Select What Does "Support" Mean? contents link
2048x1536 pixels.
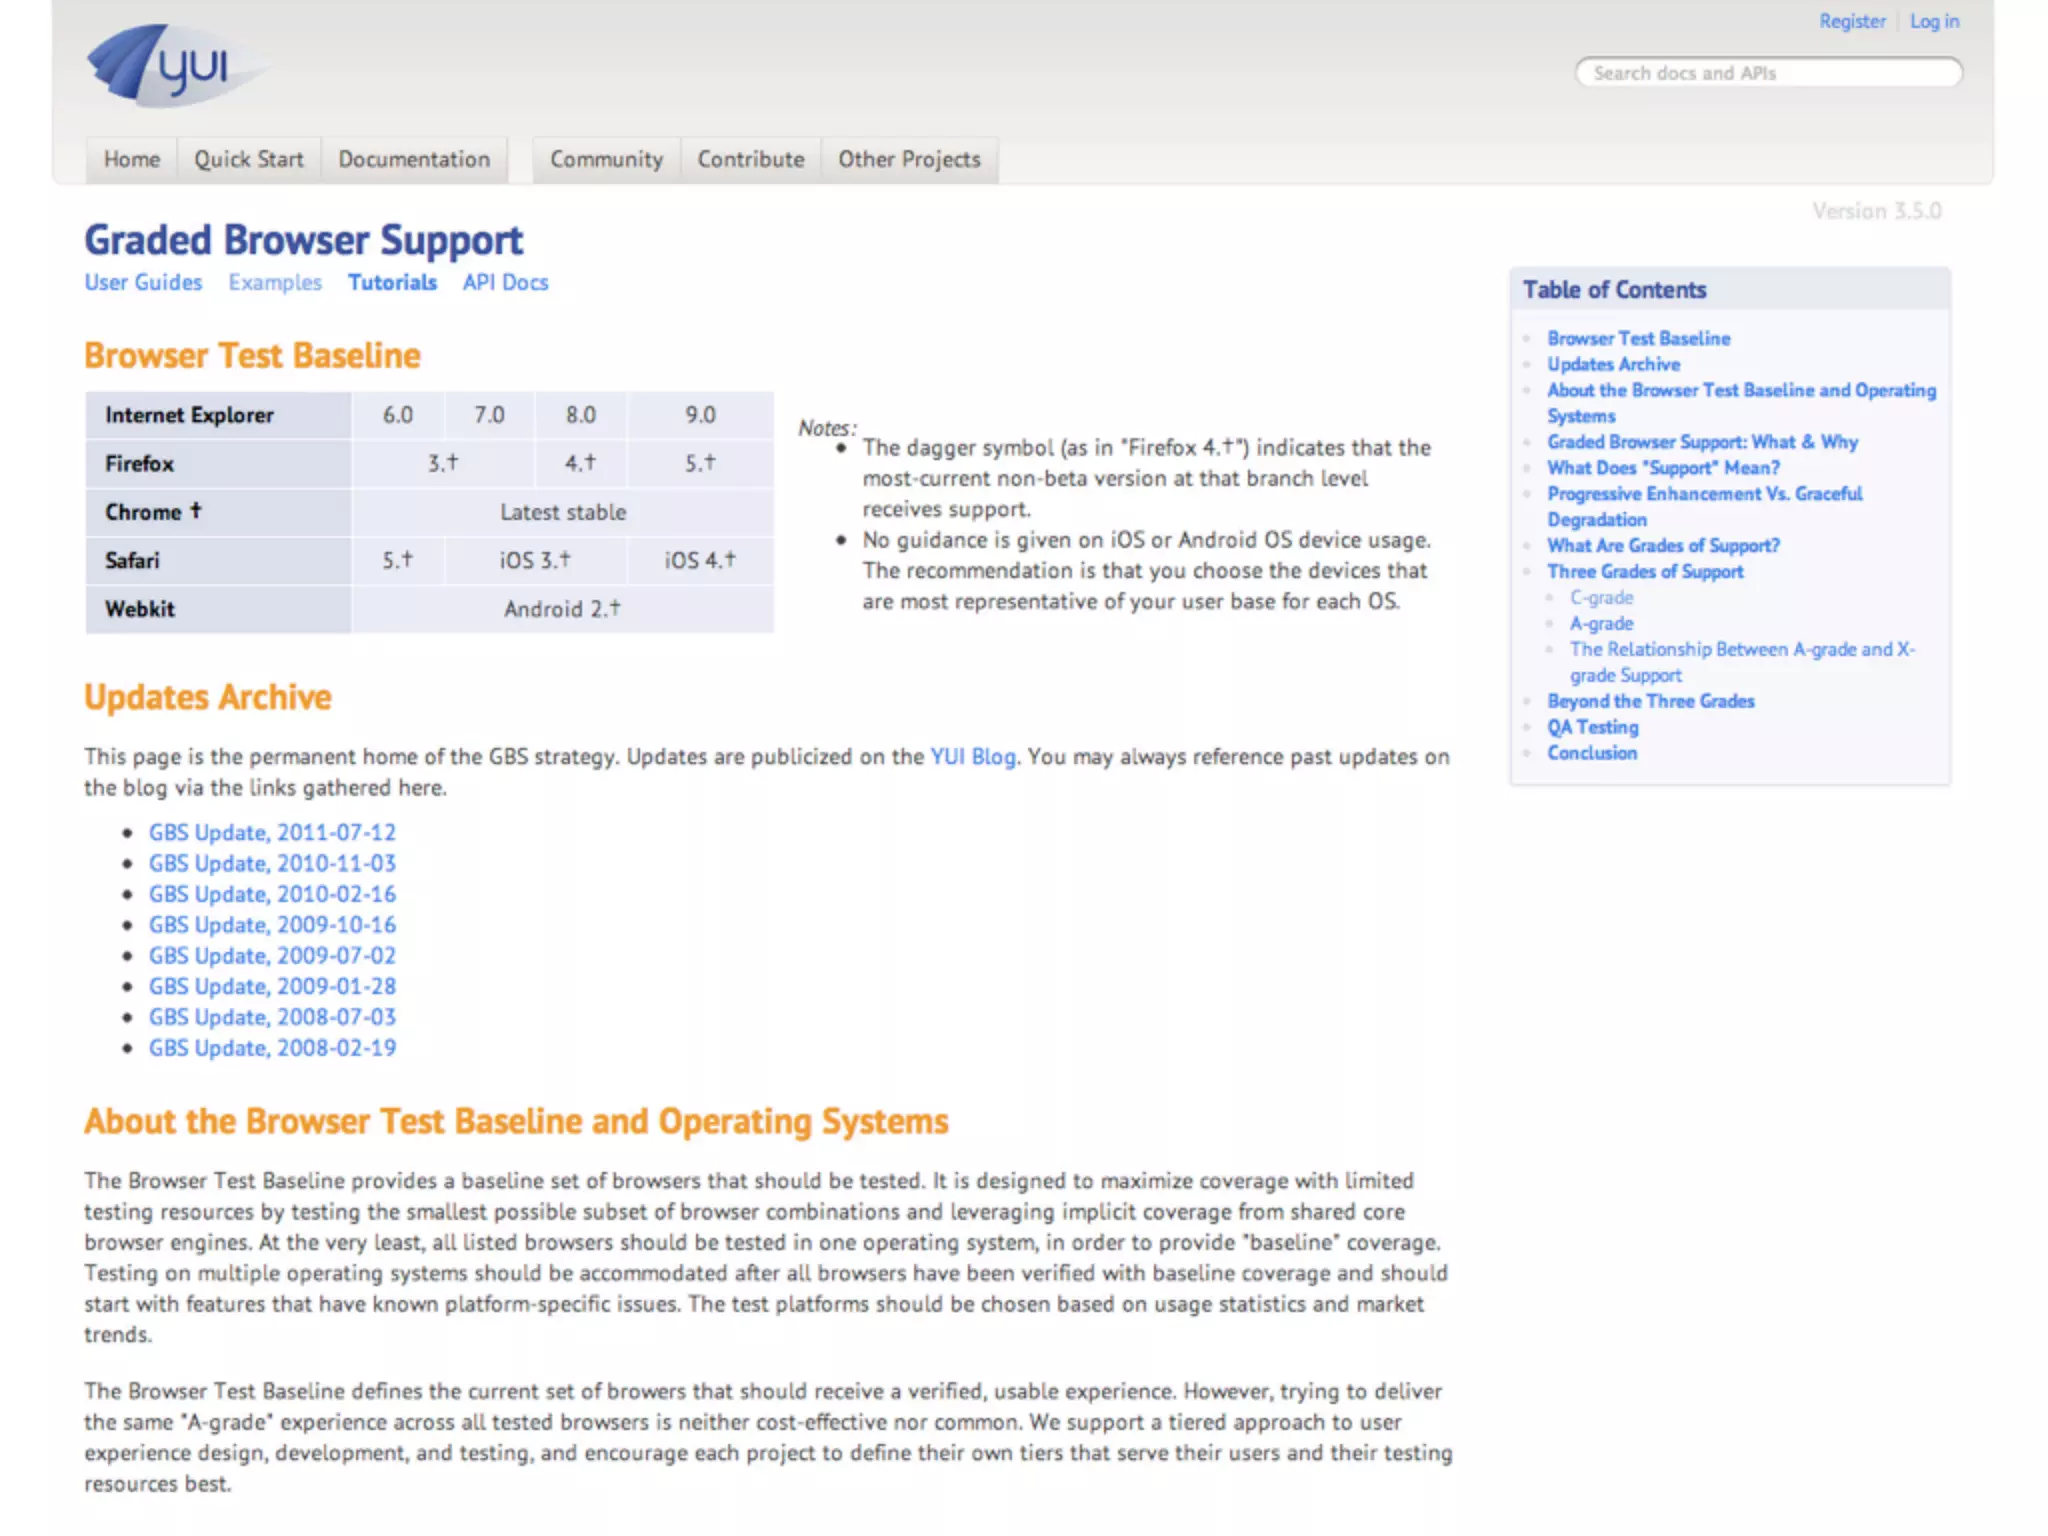click(x=1663, y=468)
